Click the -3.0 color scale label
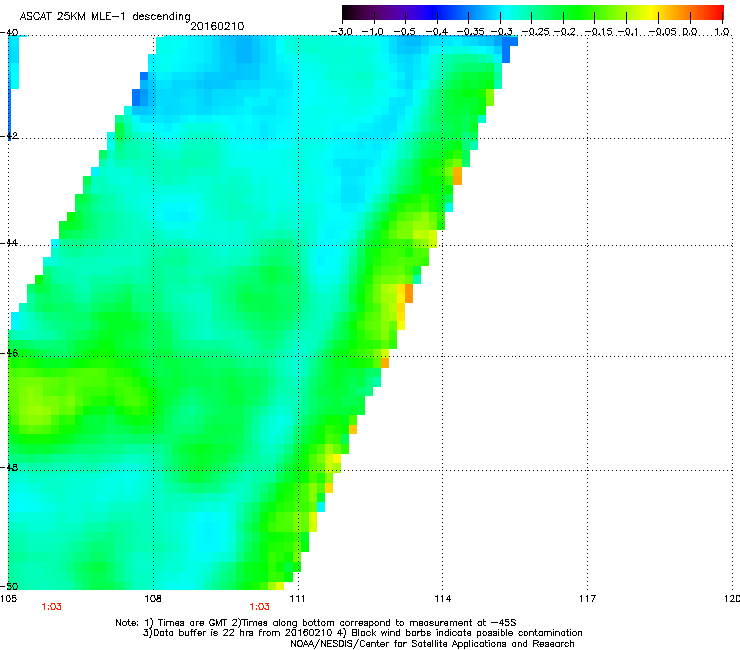740x650 pixels. click(x=342, y=32)
